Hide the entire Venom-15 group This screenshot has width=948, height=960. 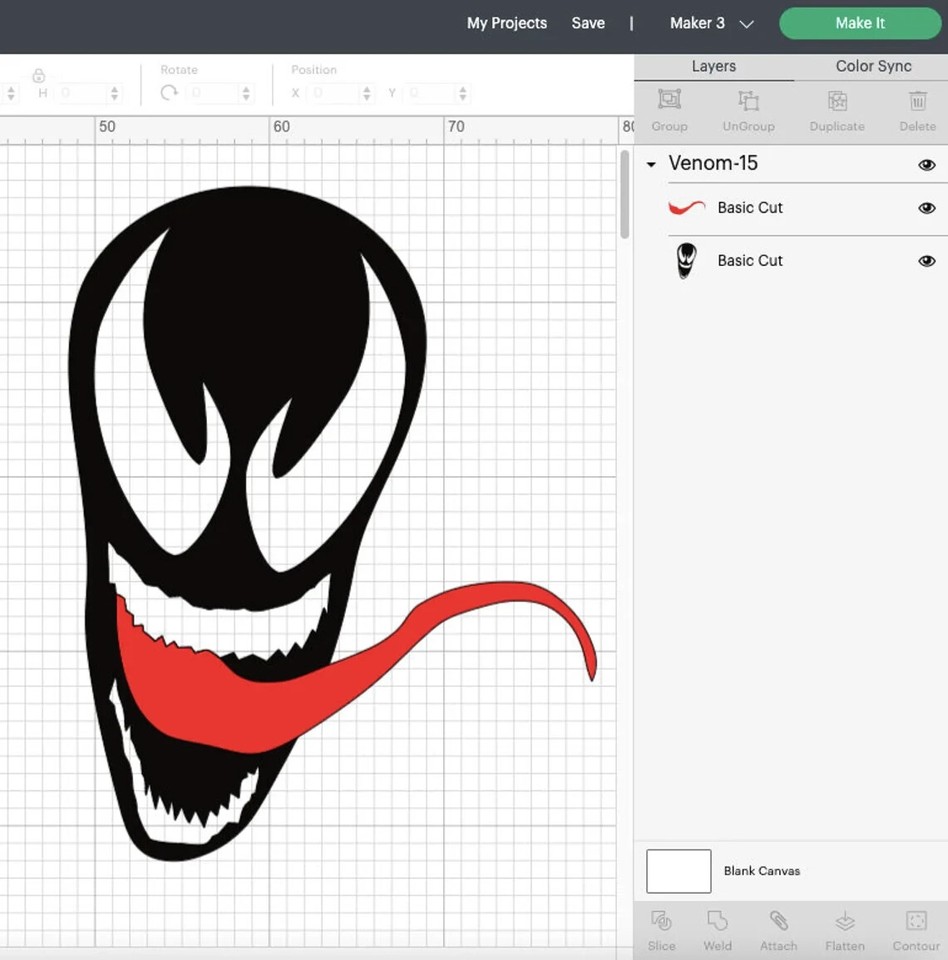click(x=927, y=163)
